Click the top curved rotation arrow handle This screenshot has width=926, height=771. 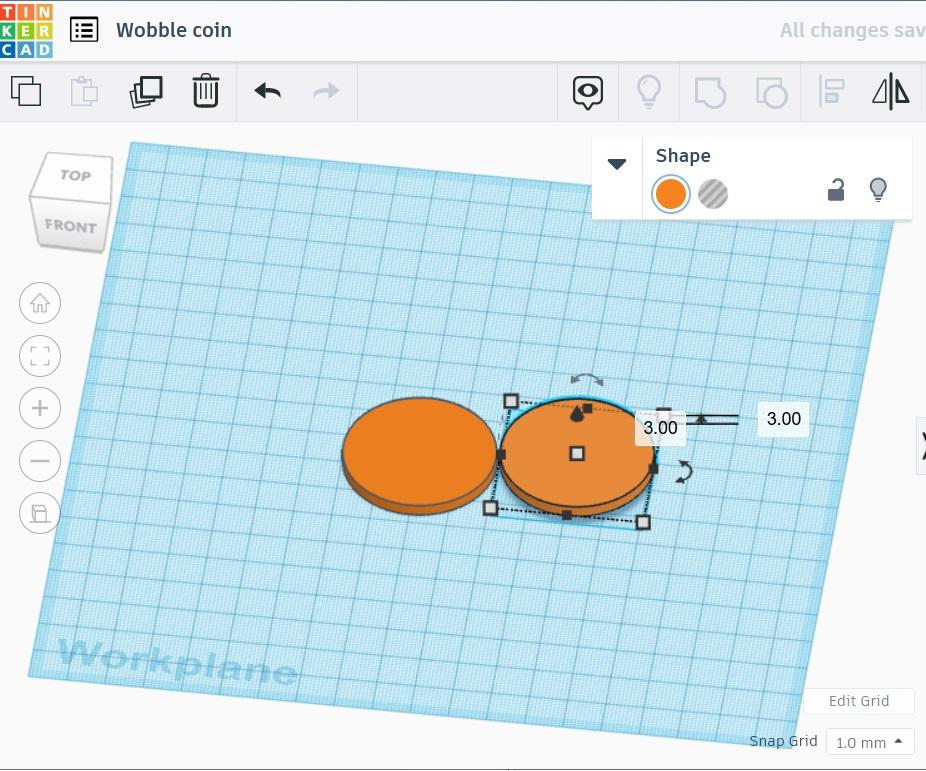tap(587, 380)
